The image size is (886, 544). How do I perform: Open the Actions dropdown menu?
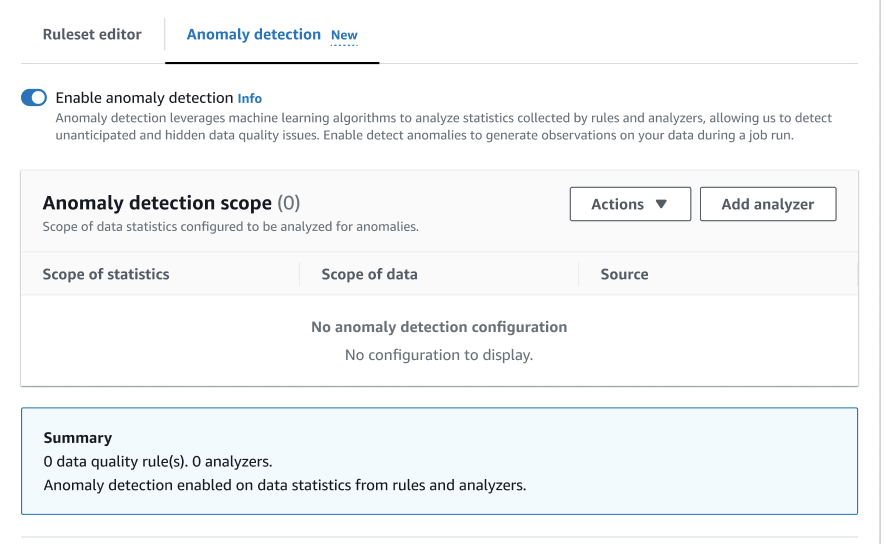(x=629, y=204)
